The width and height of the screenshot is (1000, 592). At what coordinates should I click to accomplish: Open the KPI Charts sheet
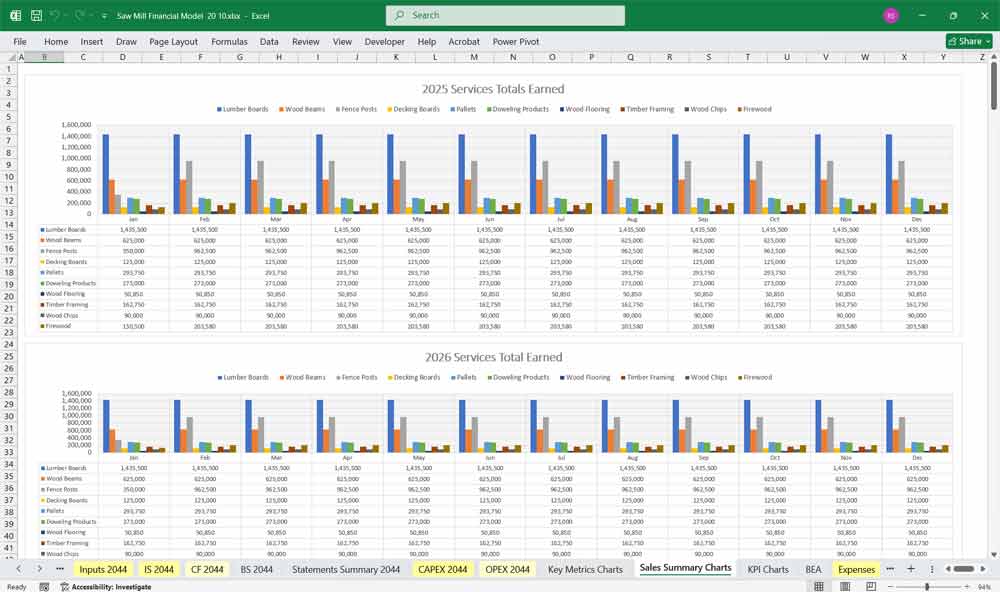click(x=768, y=569)
